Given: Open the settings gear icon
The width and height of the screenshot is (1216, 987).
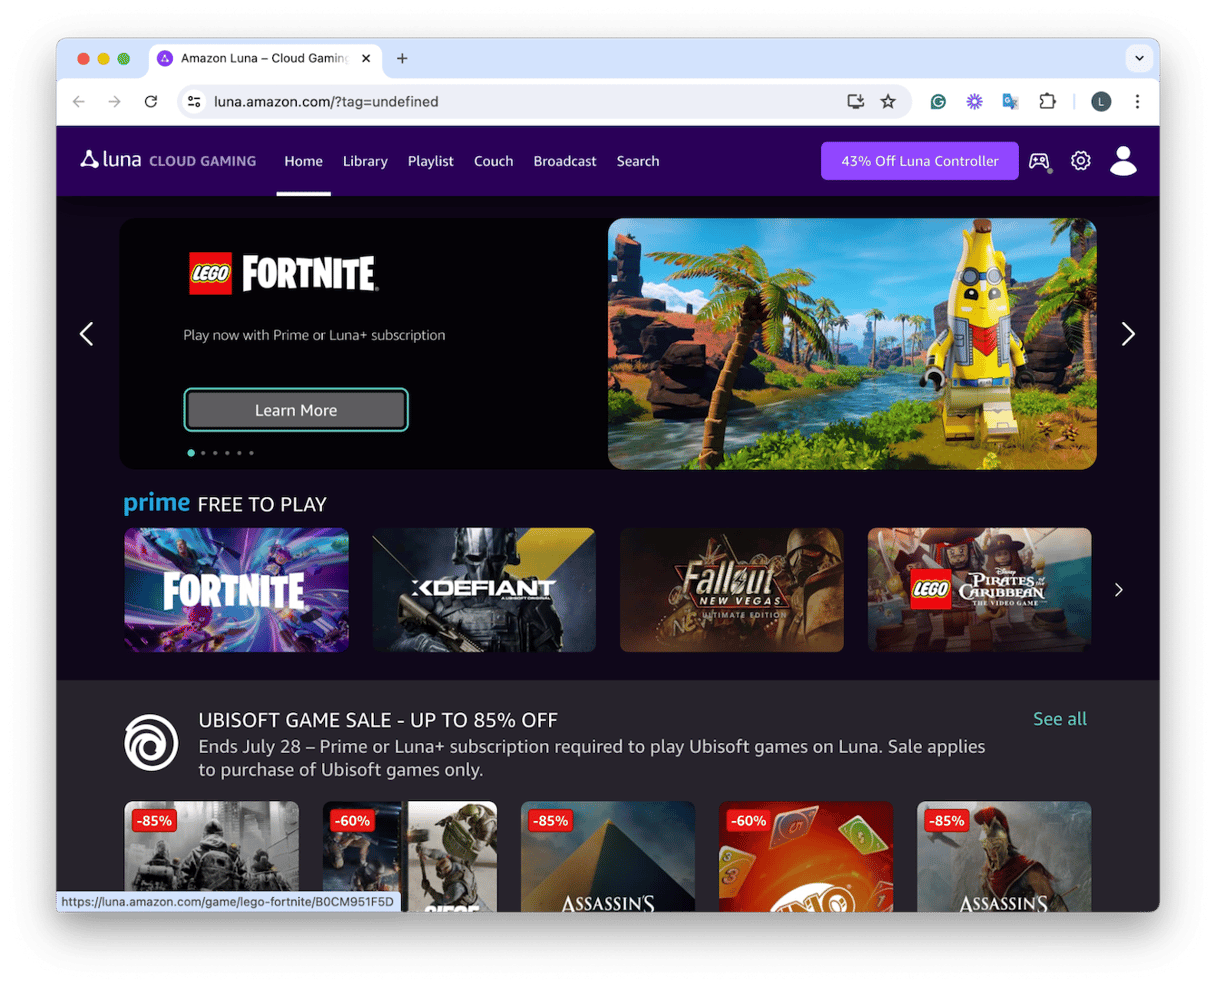Looking at the screenshot, I should point(1080,161).
